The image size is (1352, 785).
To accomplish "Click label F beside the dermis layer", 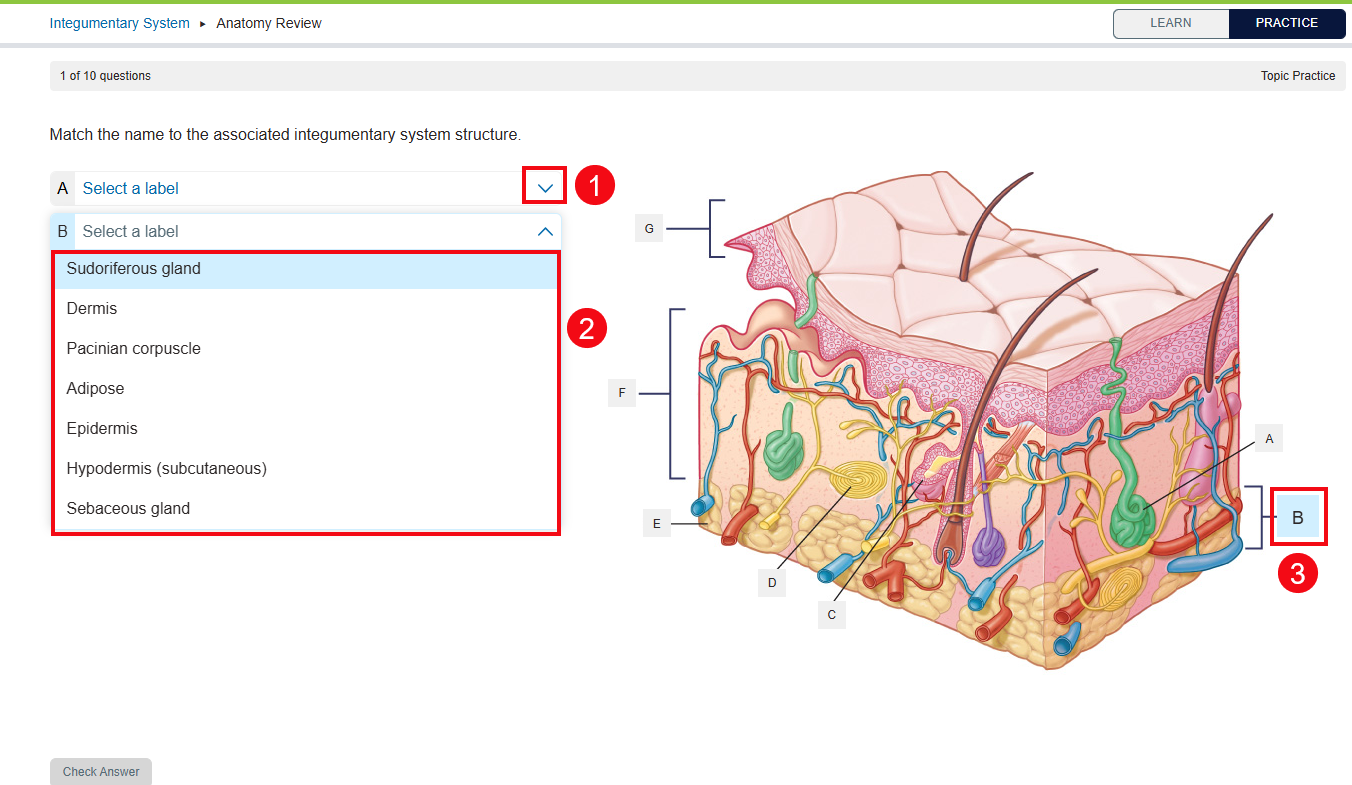I will [x=622, y=393].
